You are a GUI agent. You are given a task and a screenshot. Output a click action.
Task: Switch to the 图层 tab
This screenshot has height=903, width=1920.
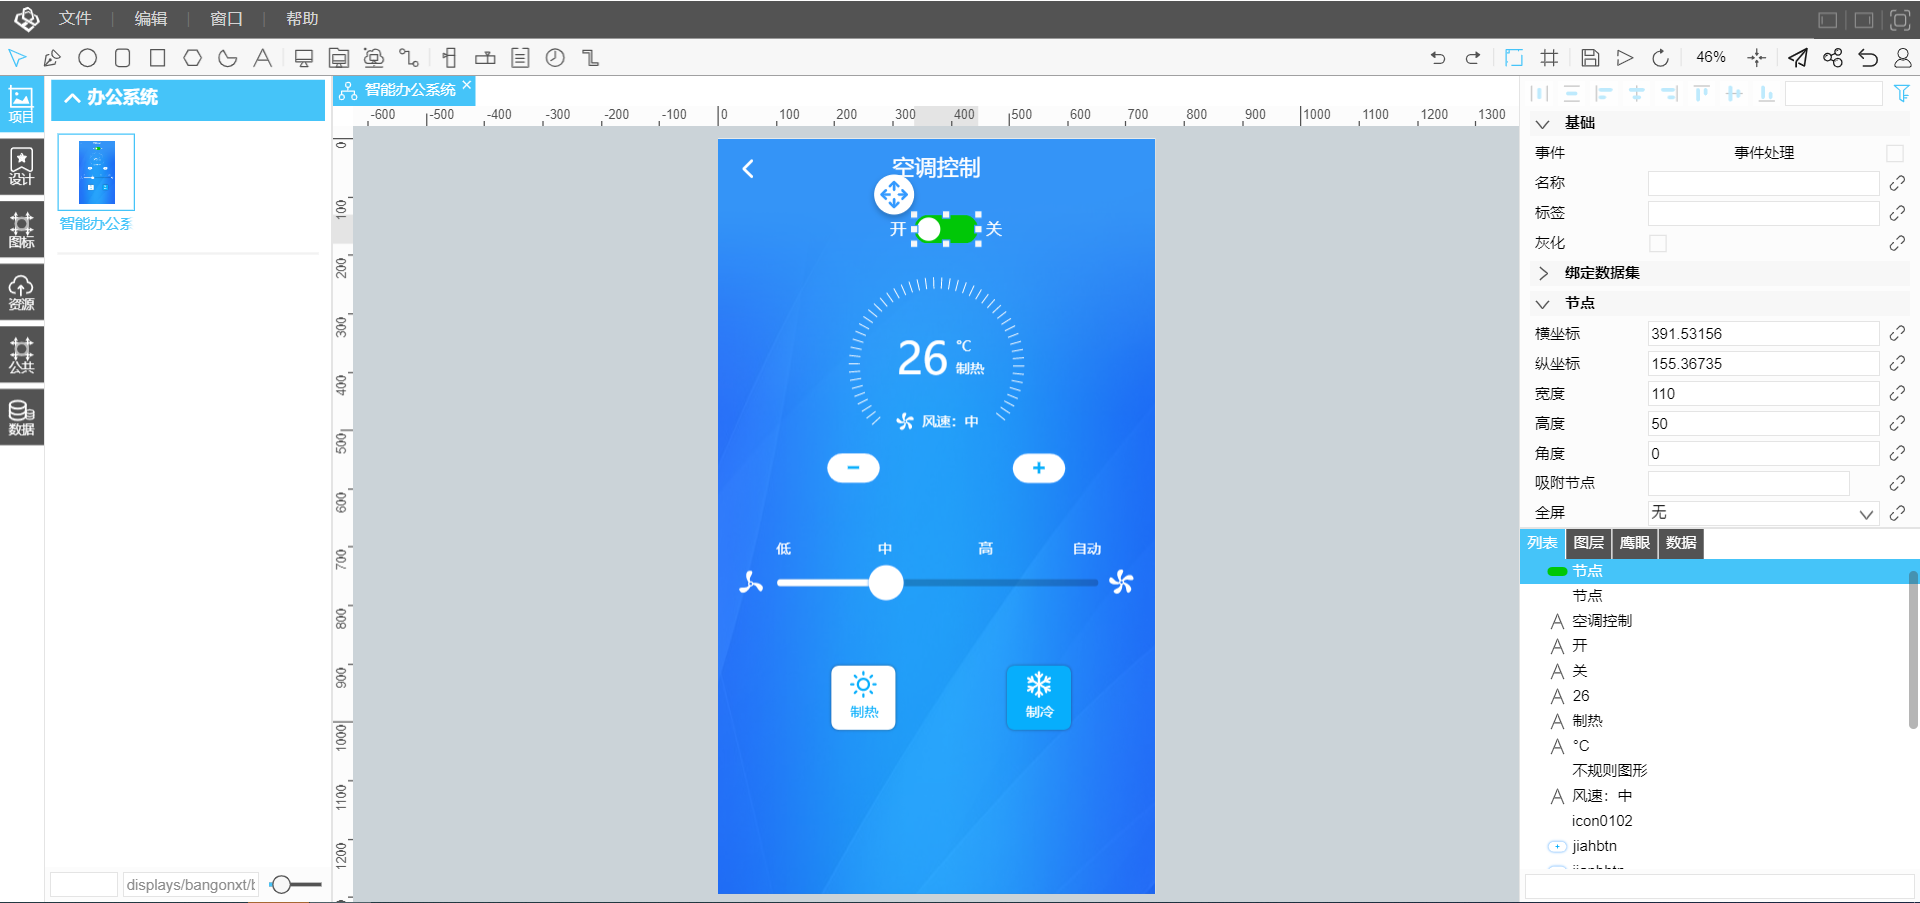click(x=1589, y=543)
